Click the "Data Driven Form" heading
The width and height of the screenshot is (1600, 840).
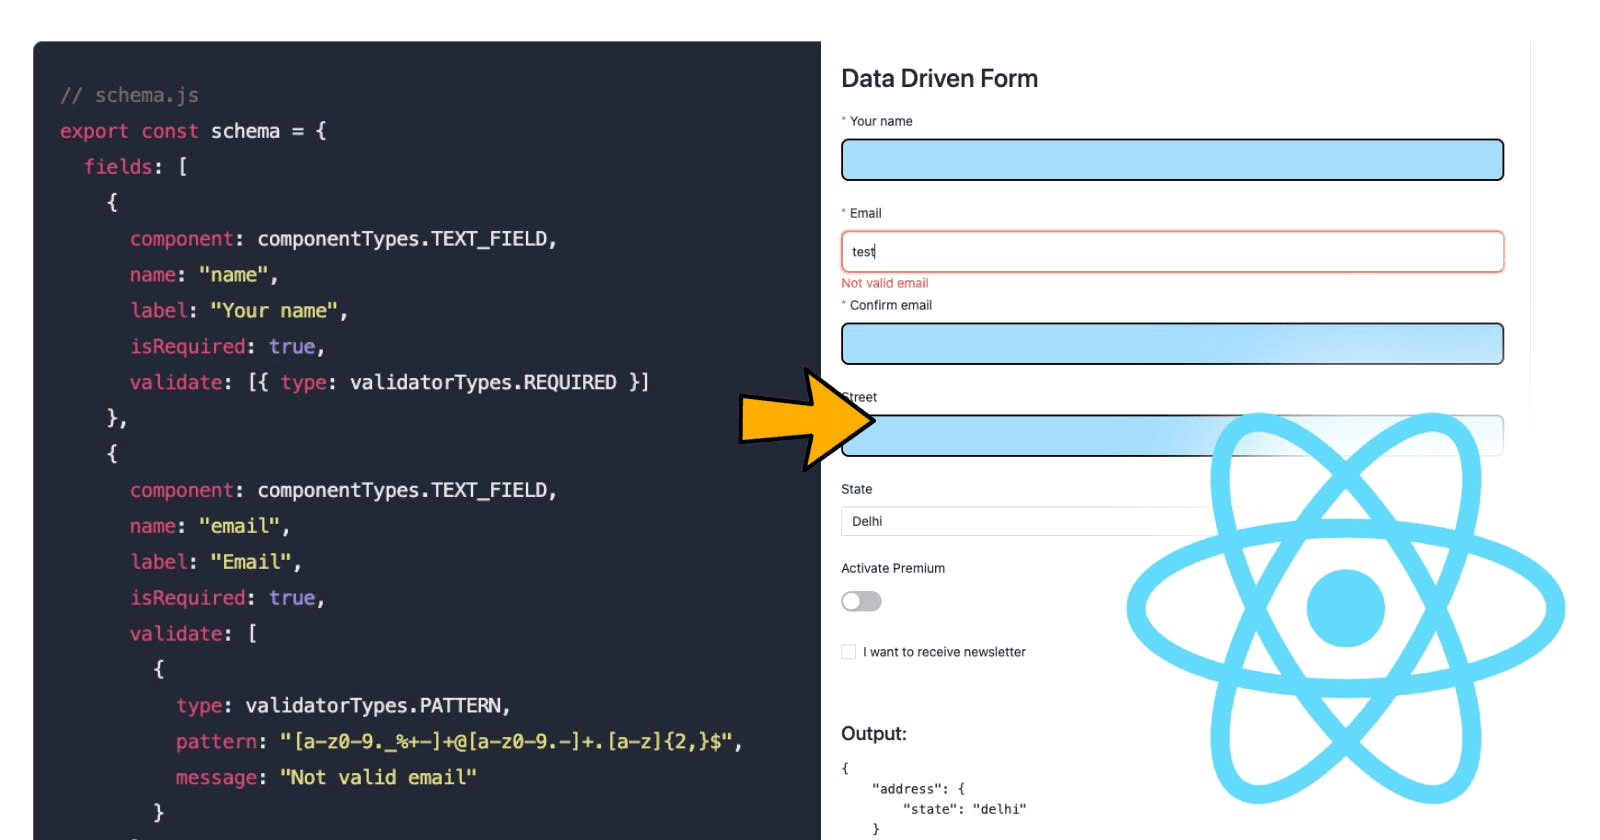coord(939,79)
